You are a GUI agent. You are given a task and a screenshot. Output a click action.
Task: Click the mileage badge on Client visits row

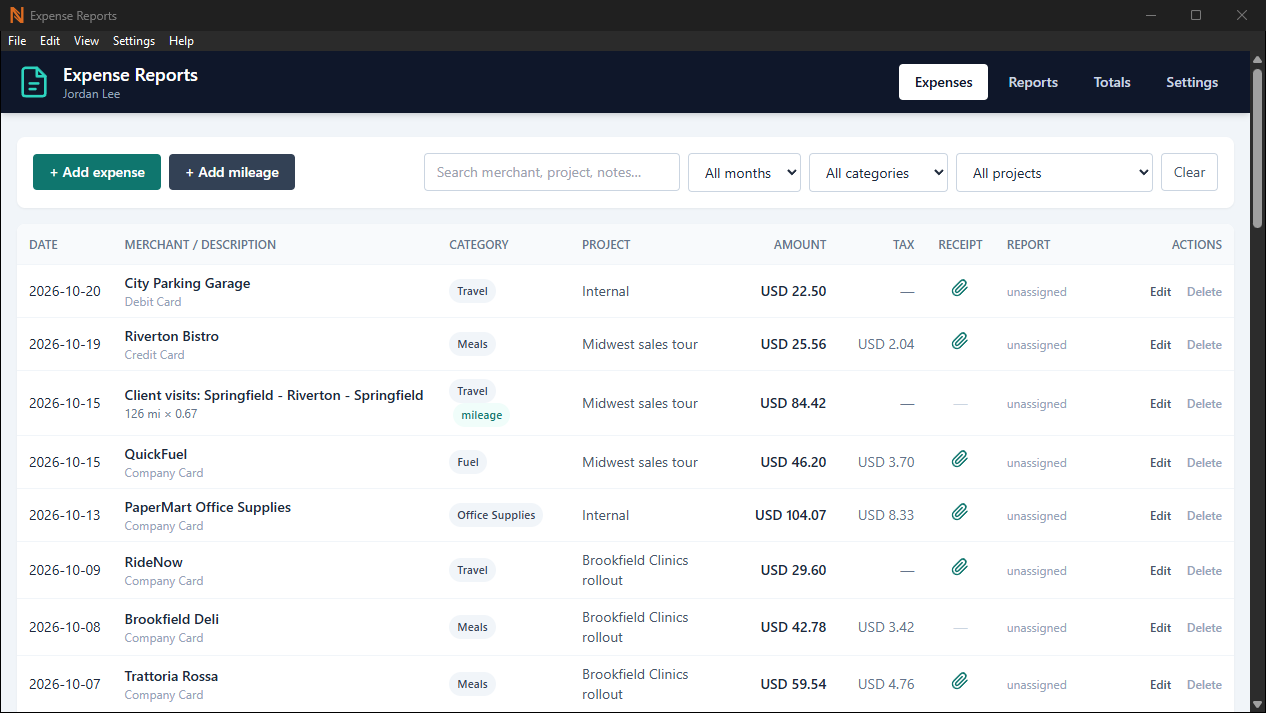(x=481, y=415)
